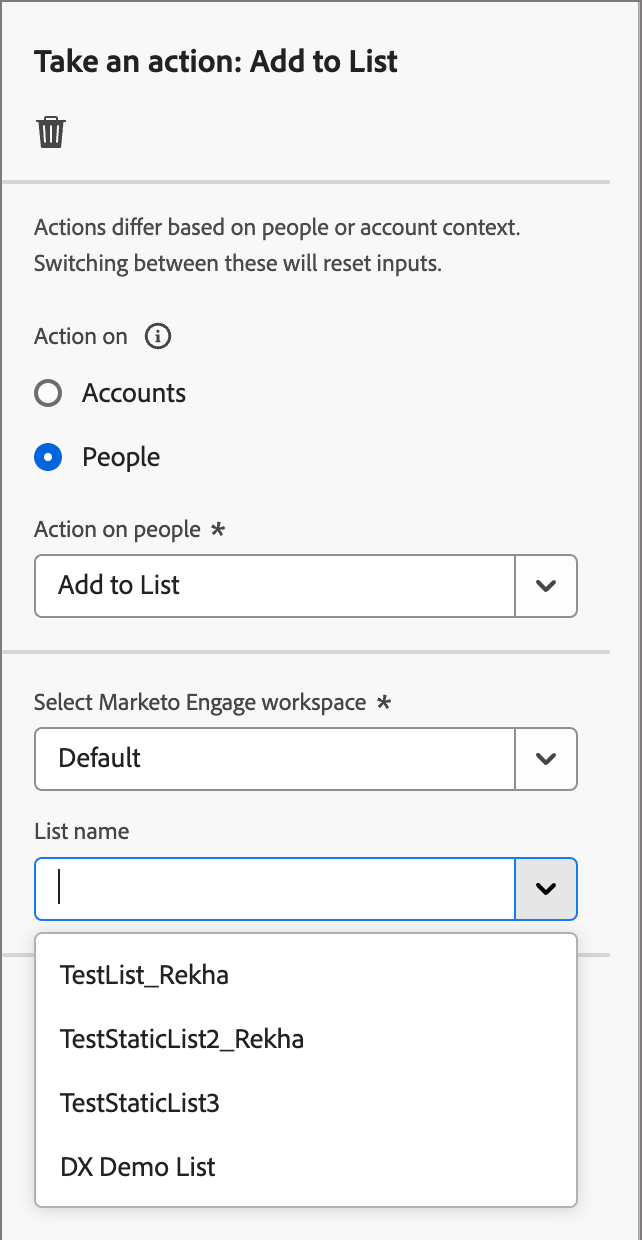
Task: Click the Action on label text
Action: 80,336
